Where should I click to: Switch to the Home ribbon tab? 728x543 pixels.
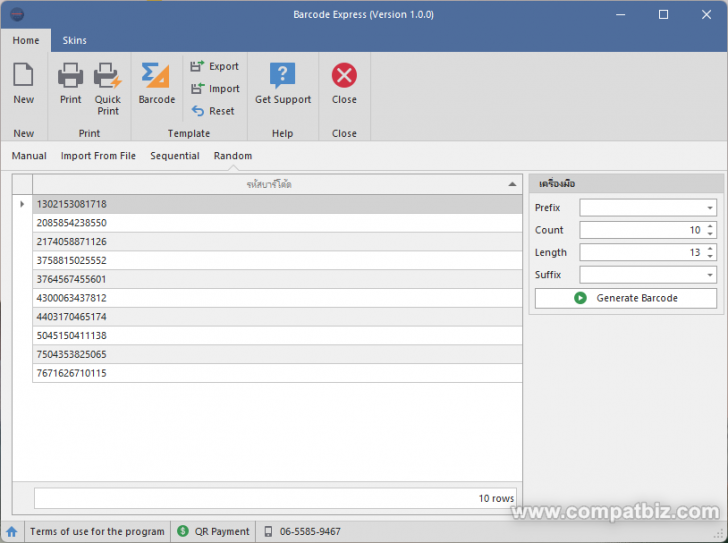[26, 40]
